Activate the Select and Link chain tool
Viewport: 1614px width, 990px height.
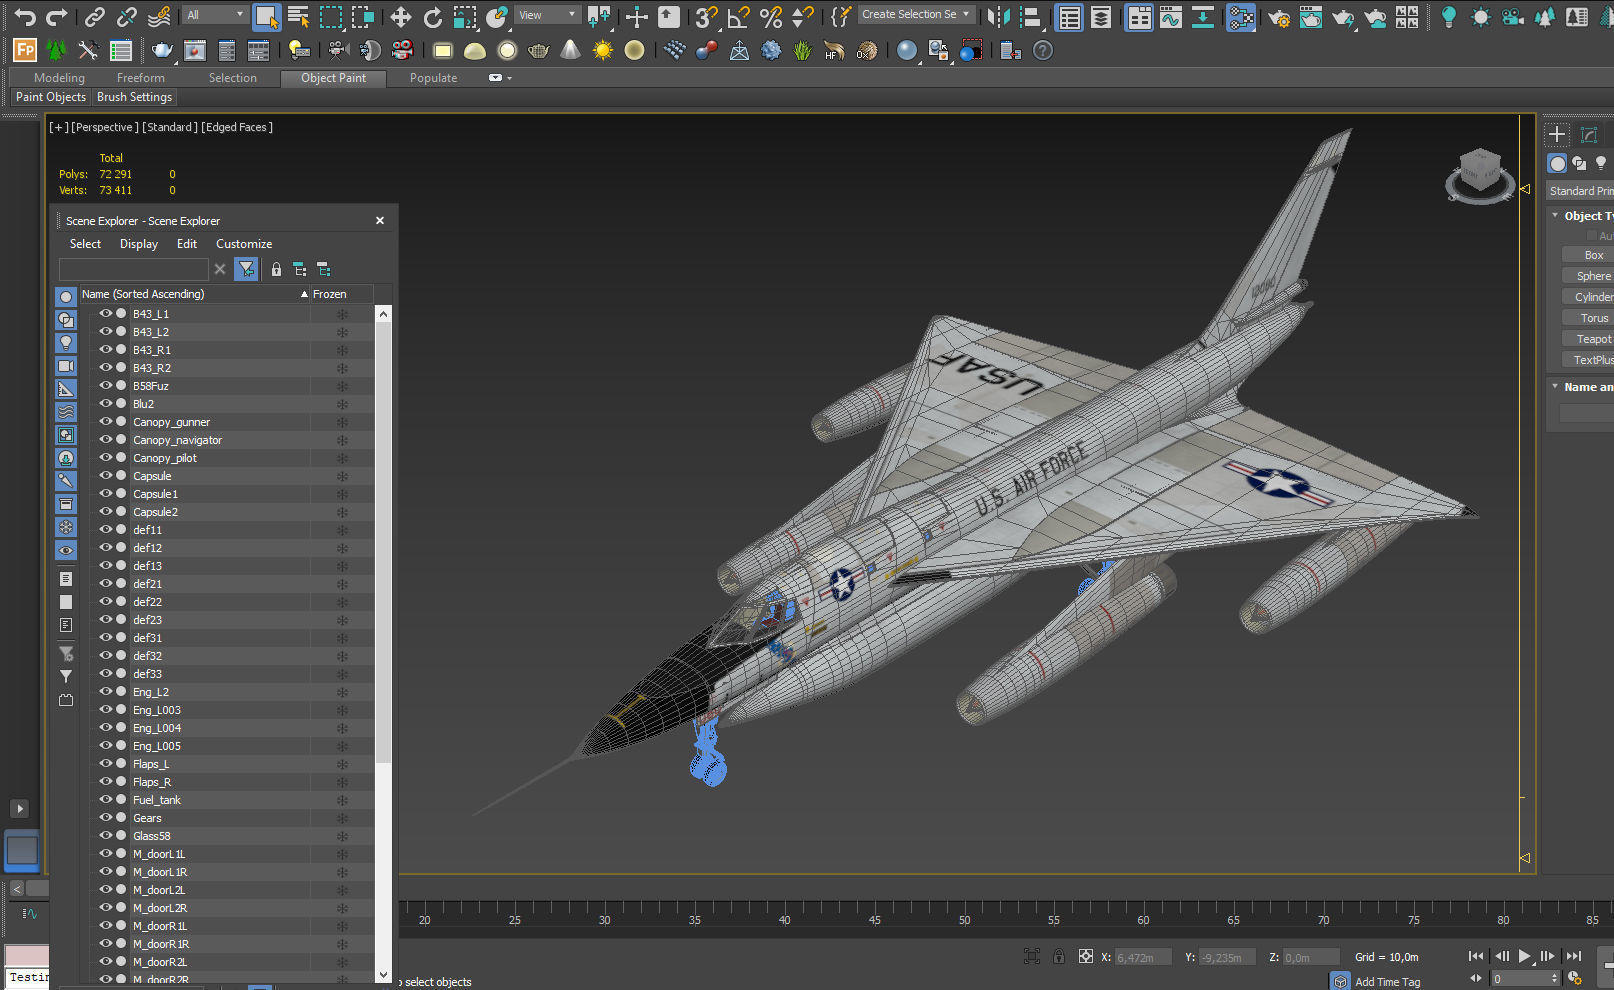pyautogui.click(x=95, y=16)
